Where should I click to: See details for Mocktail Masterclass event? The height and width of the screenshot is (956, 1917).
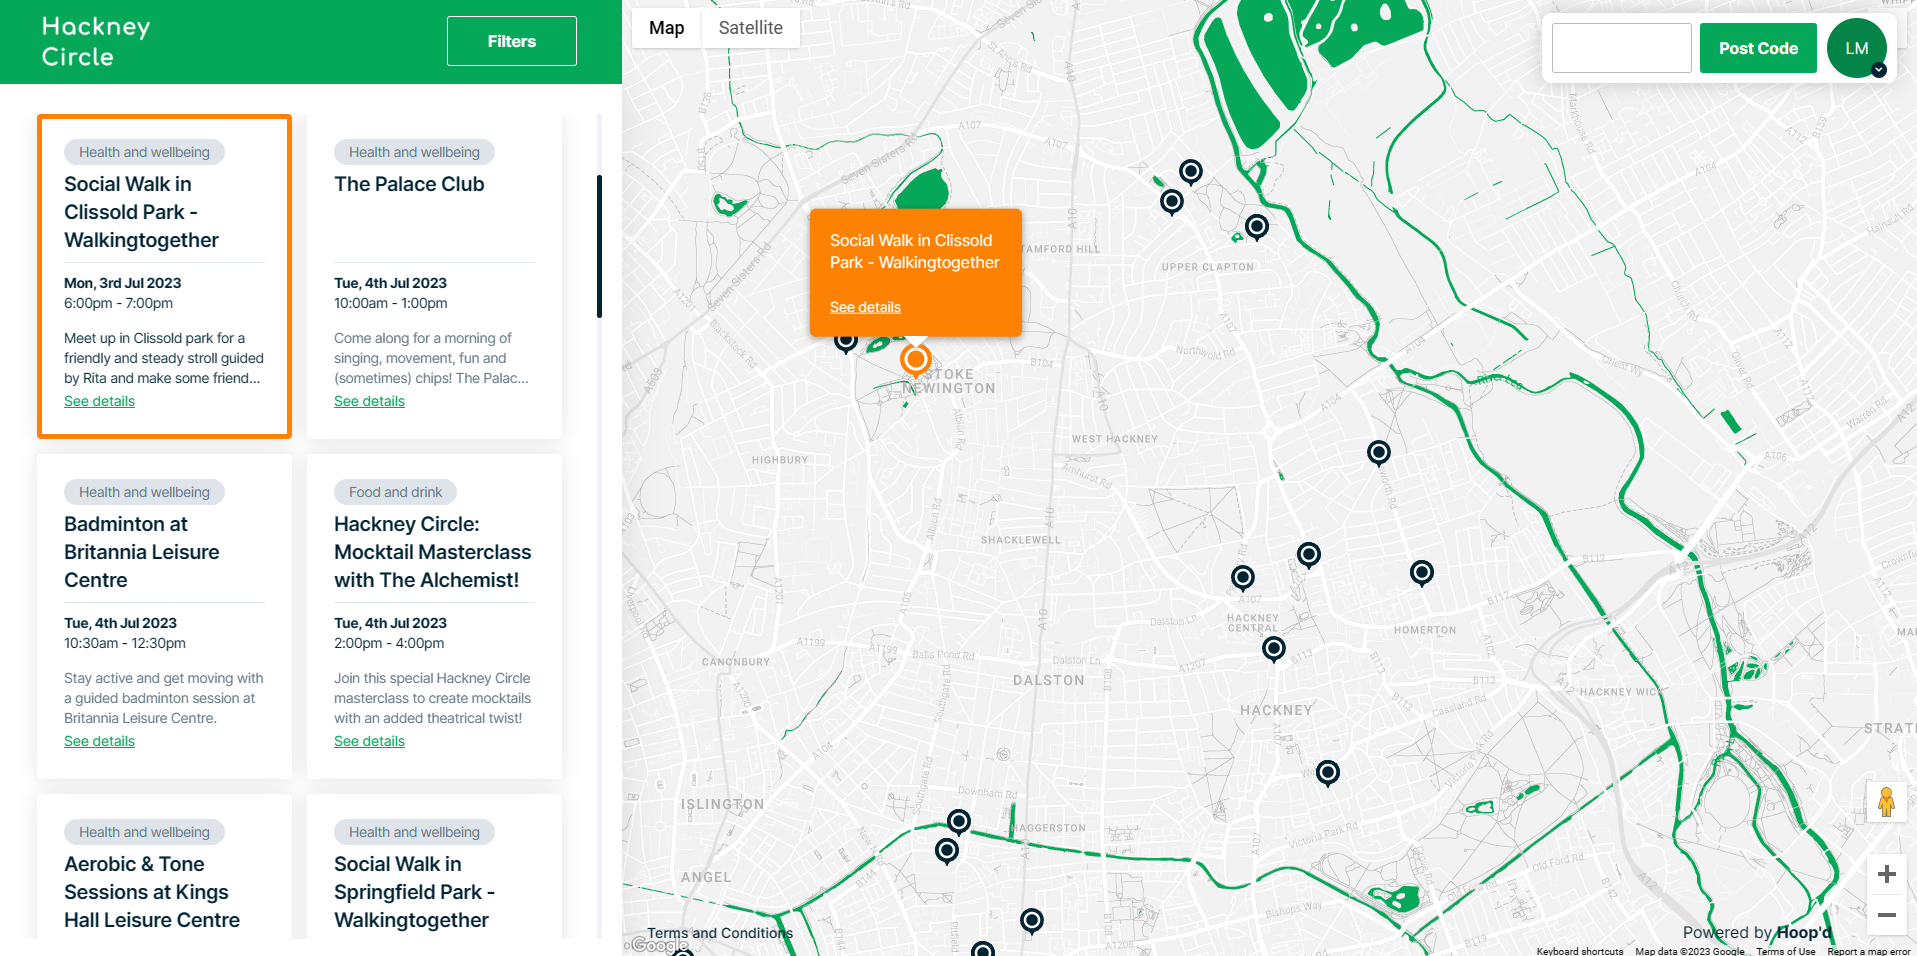click(x=369, y=741)
